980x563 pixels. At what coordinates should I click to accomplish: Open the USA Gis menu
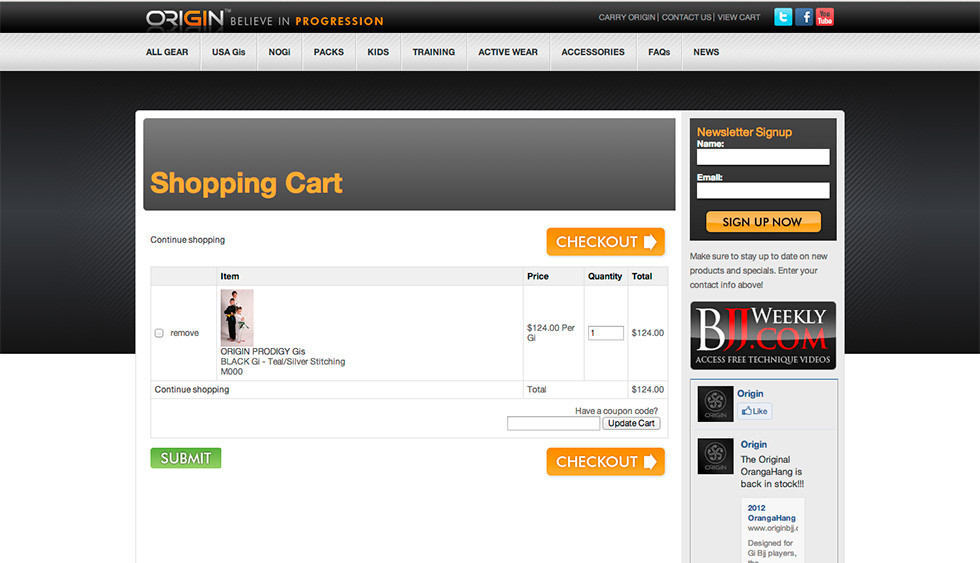[228, 52]
